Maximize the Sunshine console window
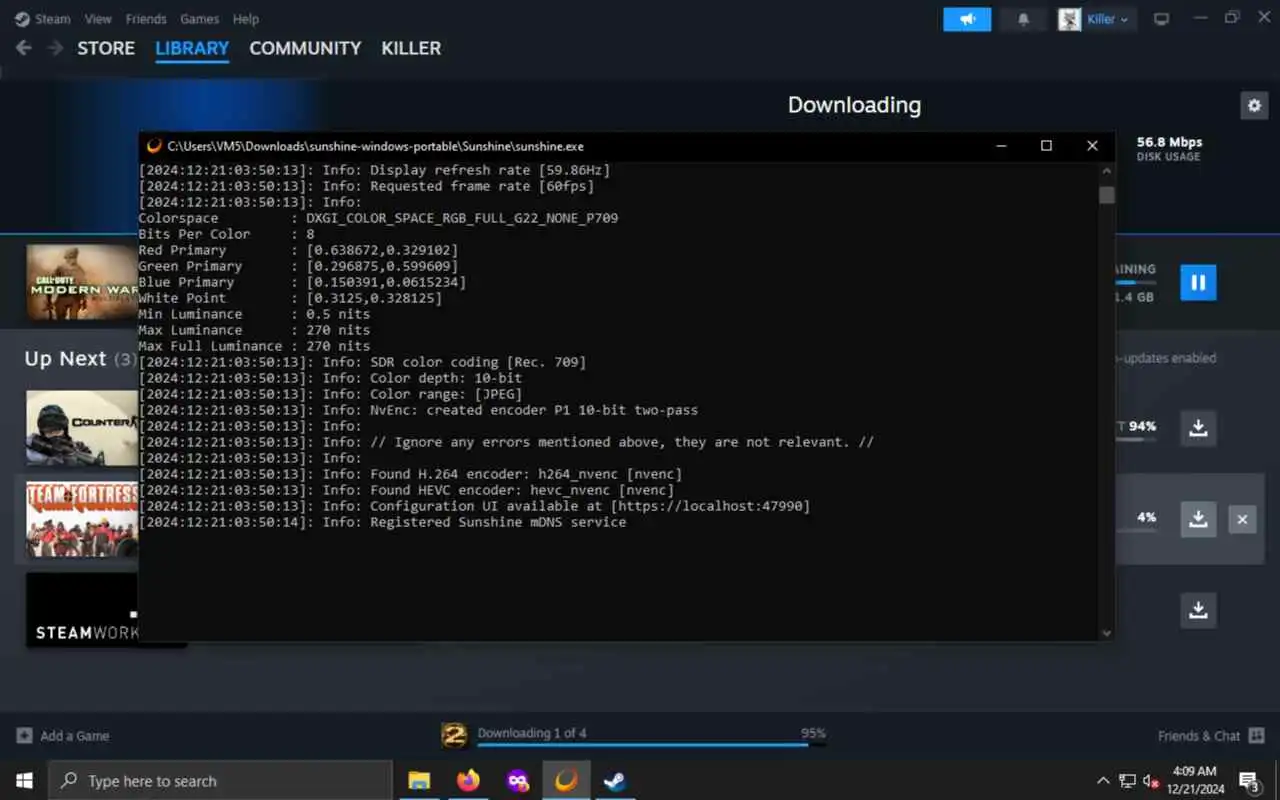The height and width of the screenshot is (800, 1280). (1046, 146)
